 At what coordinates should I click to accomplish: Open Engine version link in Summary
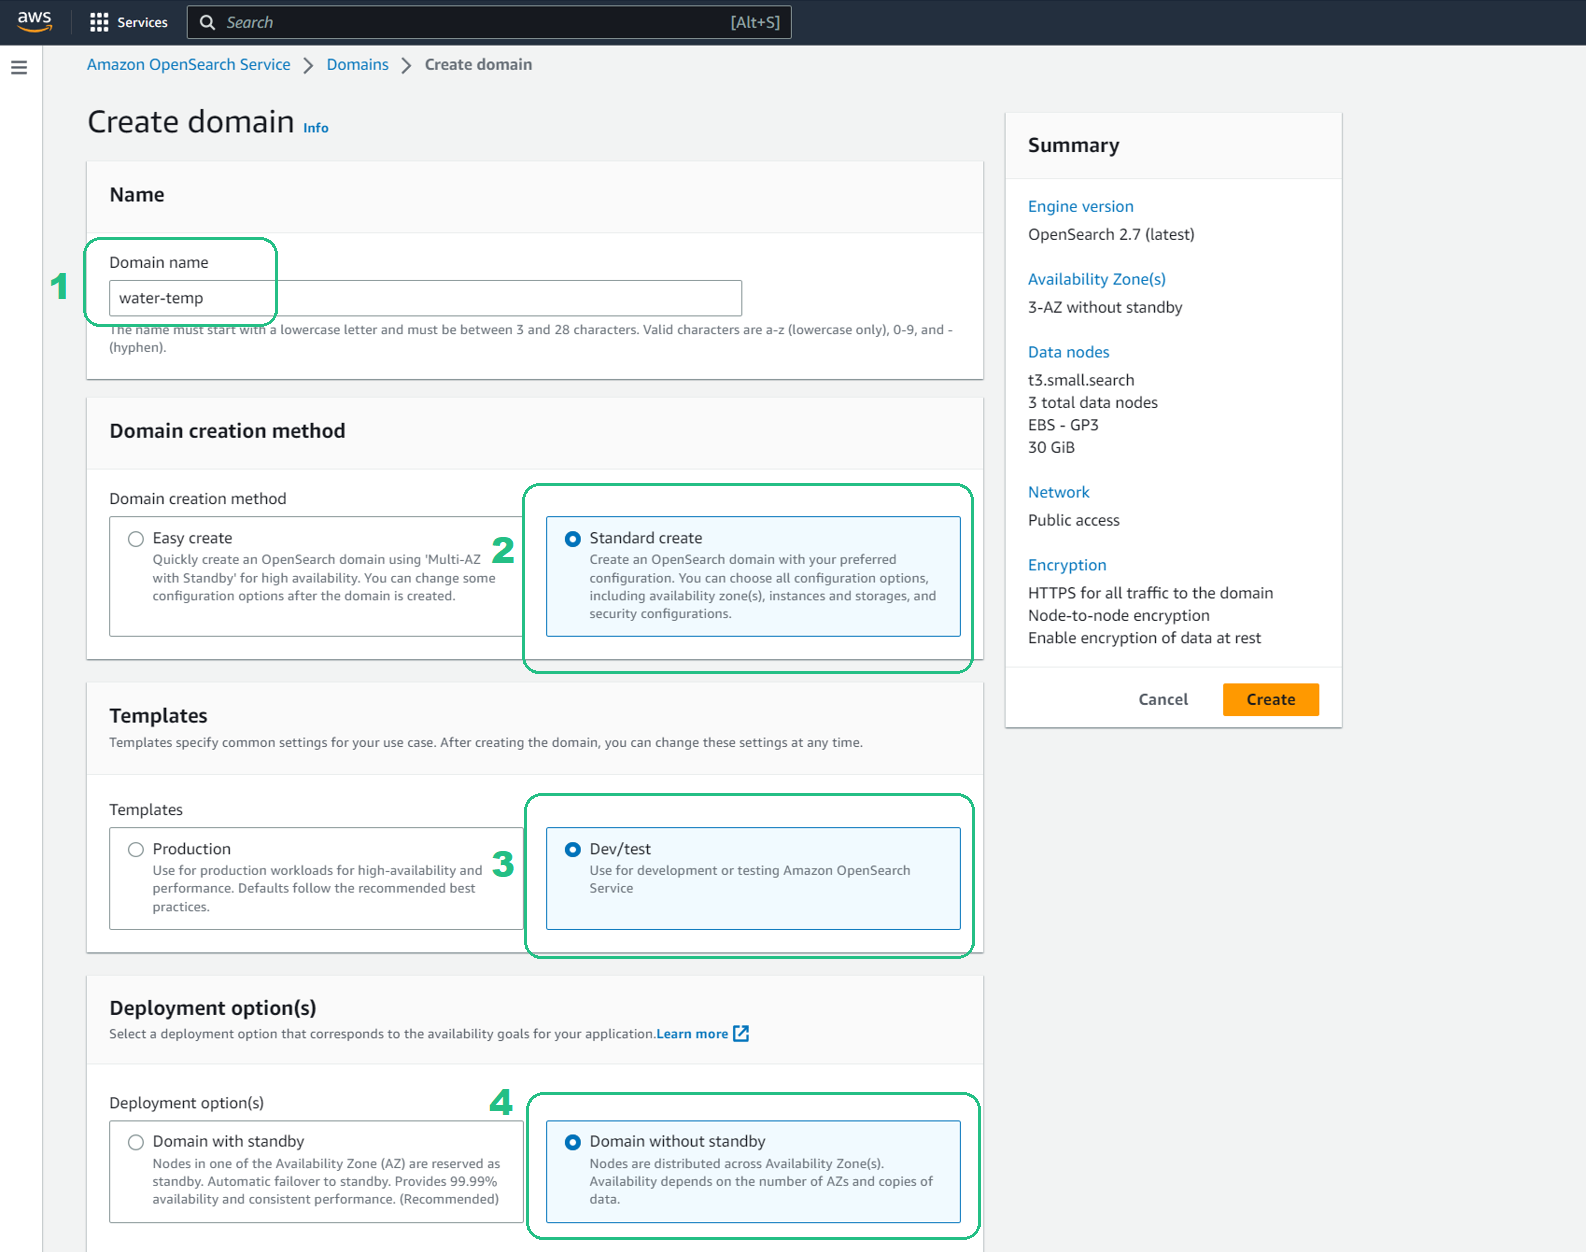click(x=1080, y=206)
